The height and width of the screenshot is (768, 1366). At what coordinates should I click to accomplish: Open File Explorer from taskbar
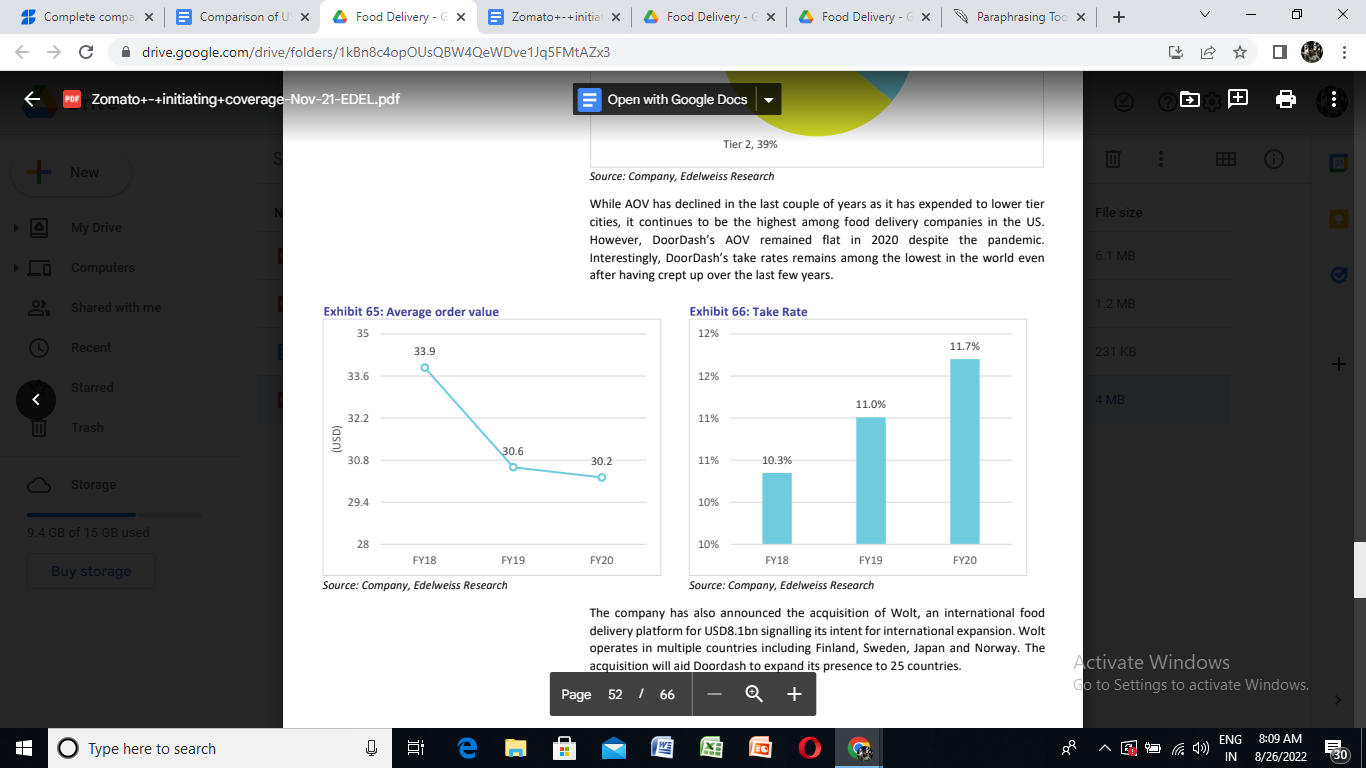[x=515, y=748]
